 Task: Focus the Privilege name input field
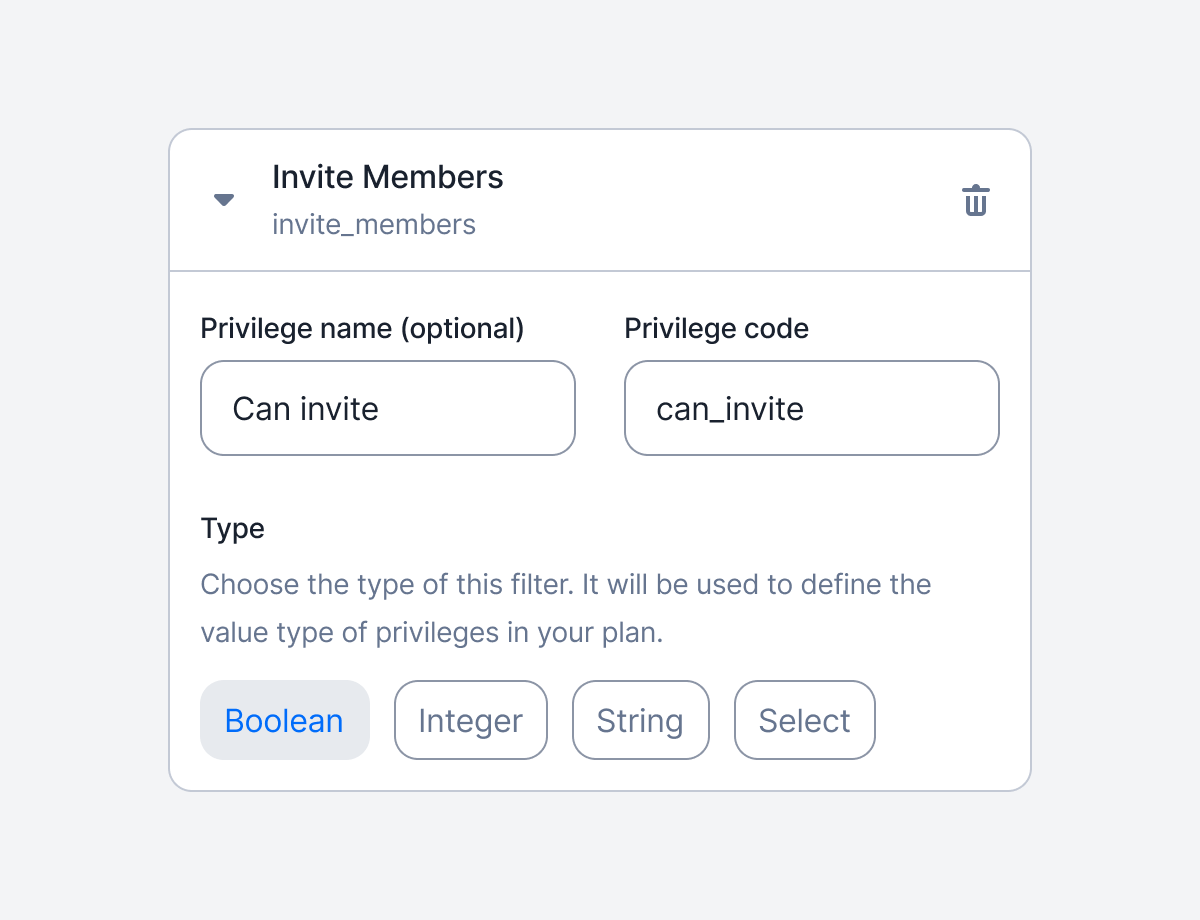pyautogui.click(x=388, y=408)
